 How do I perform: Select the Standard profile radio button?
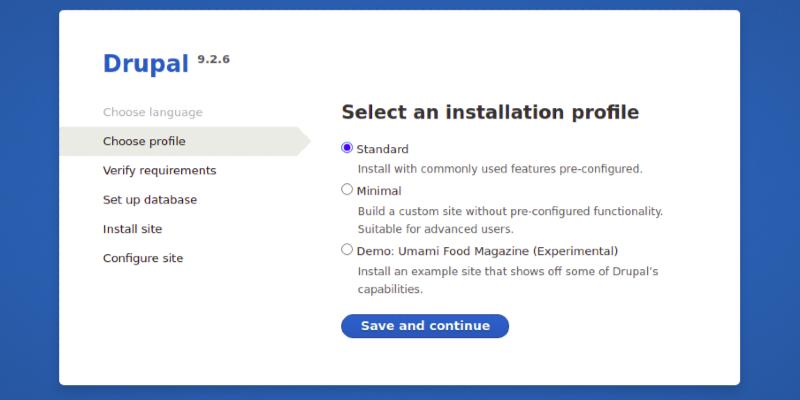(347, 148)
